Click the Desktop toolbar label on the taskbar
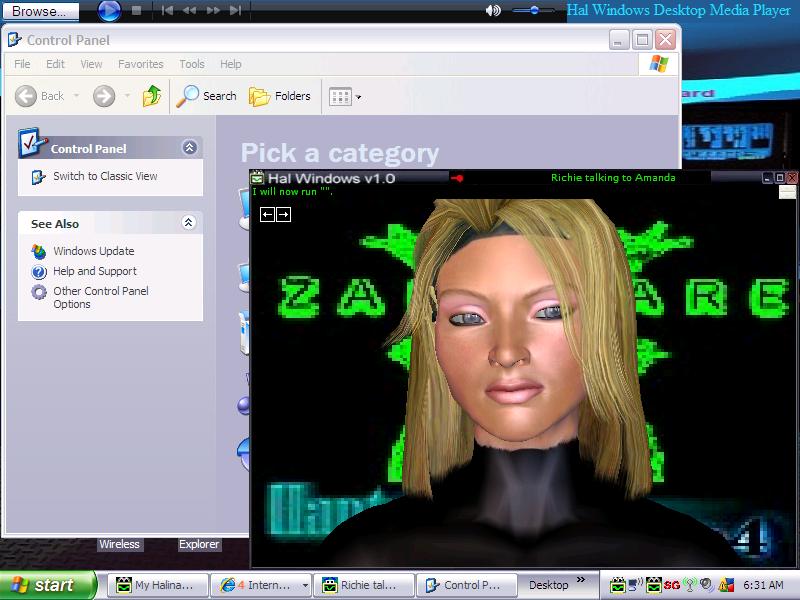This screenshot has height=600, width=800. (548, 585)
